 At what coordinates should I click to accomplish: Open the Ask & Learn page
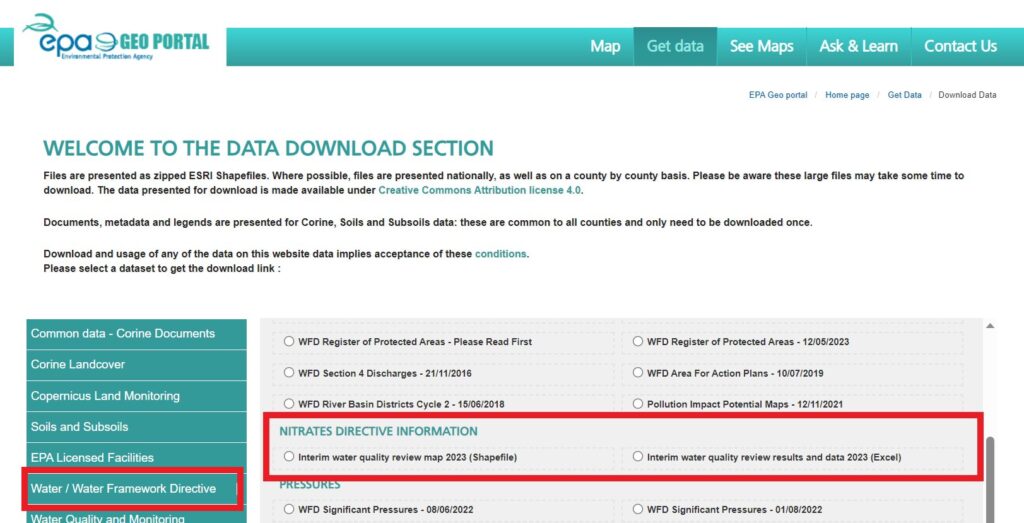tap(858, 46)
